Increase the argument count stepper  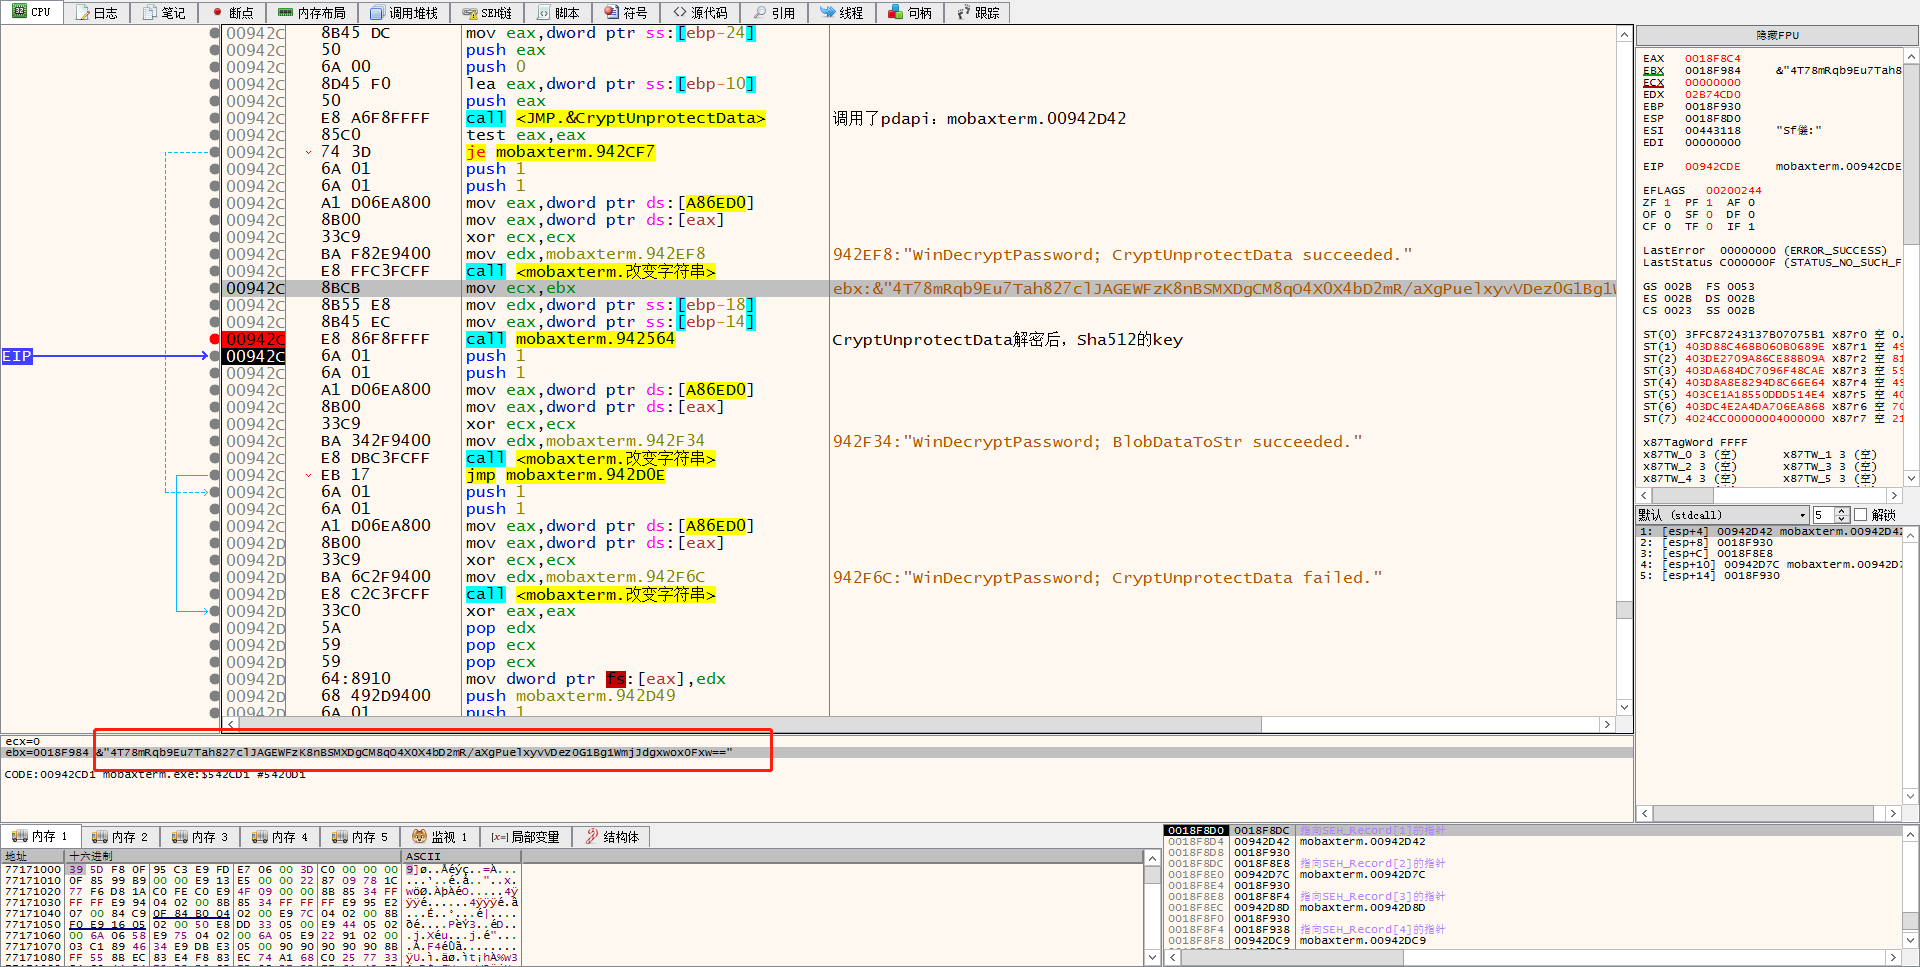pos(1842,511)
